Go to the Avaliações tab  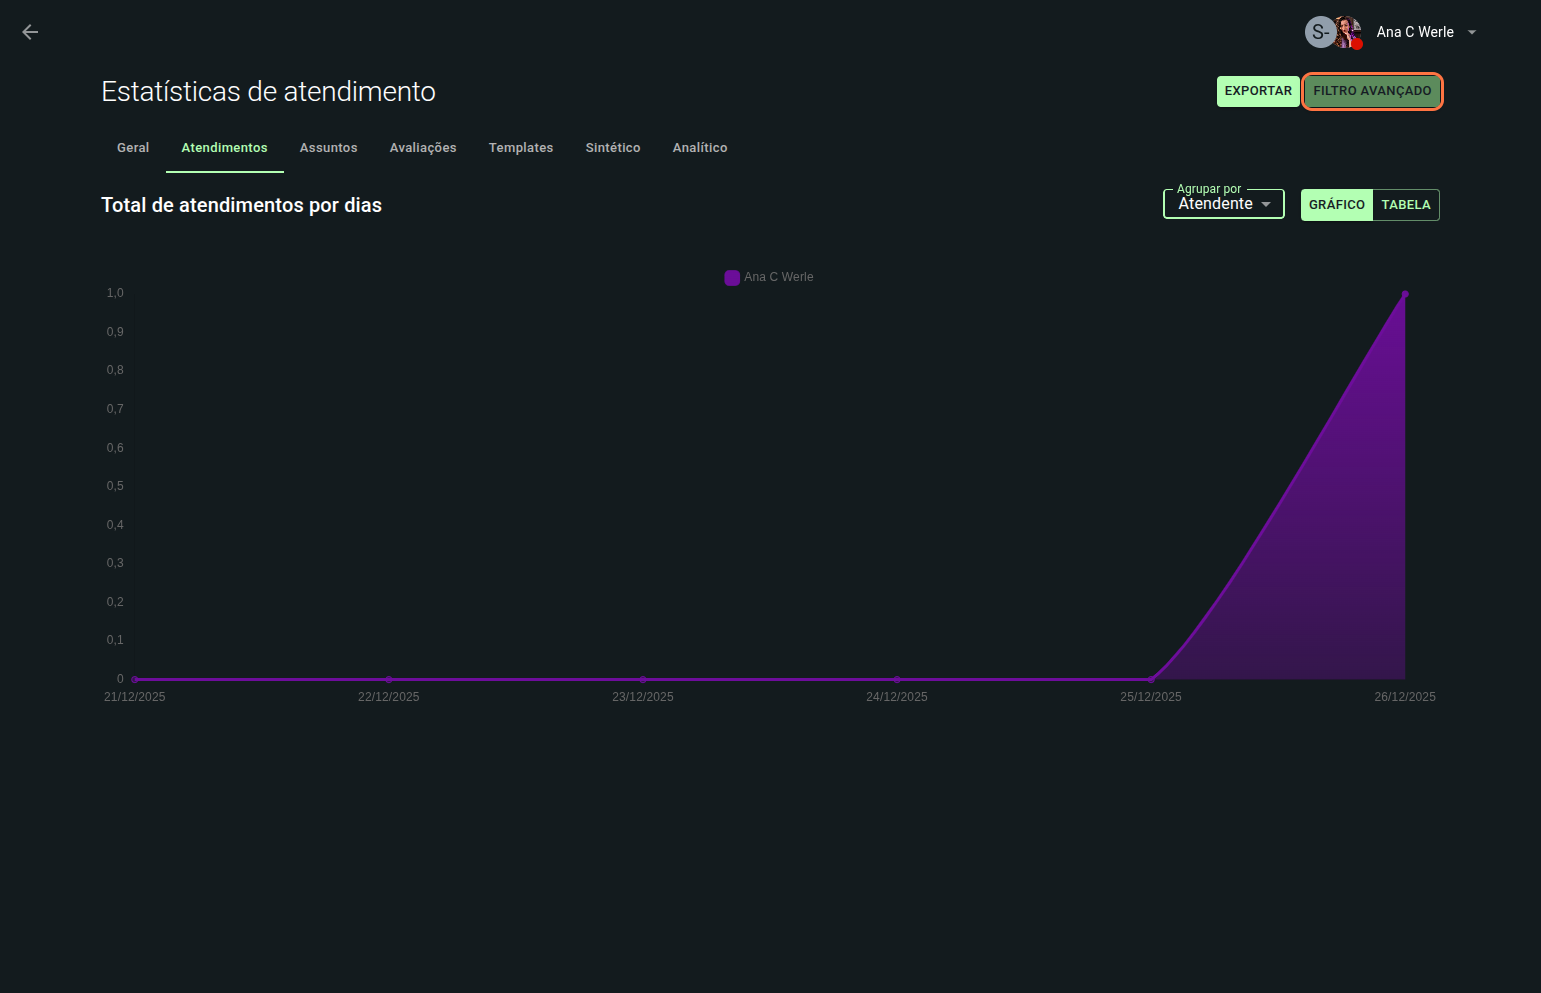click(x=423, y=148)
